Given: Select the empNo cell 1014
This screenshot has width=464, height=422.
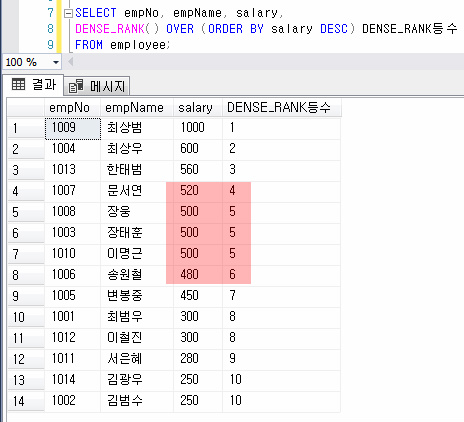Looking at the screenshot, I should (73, 380).
